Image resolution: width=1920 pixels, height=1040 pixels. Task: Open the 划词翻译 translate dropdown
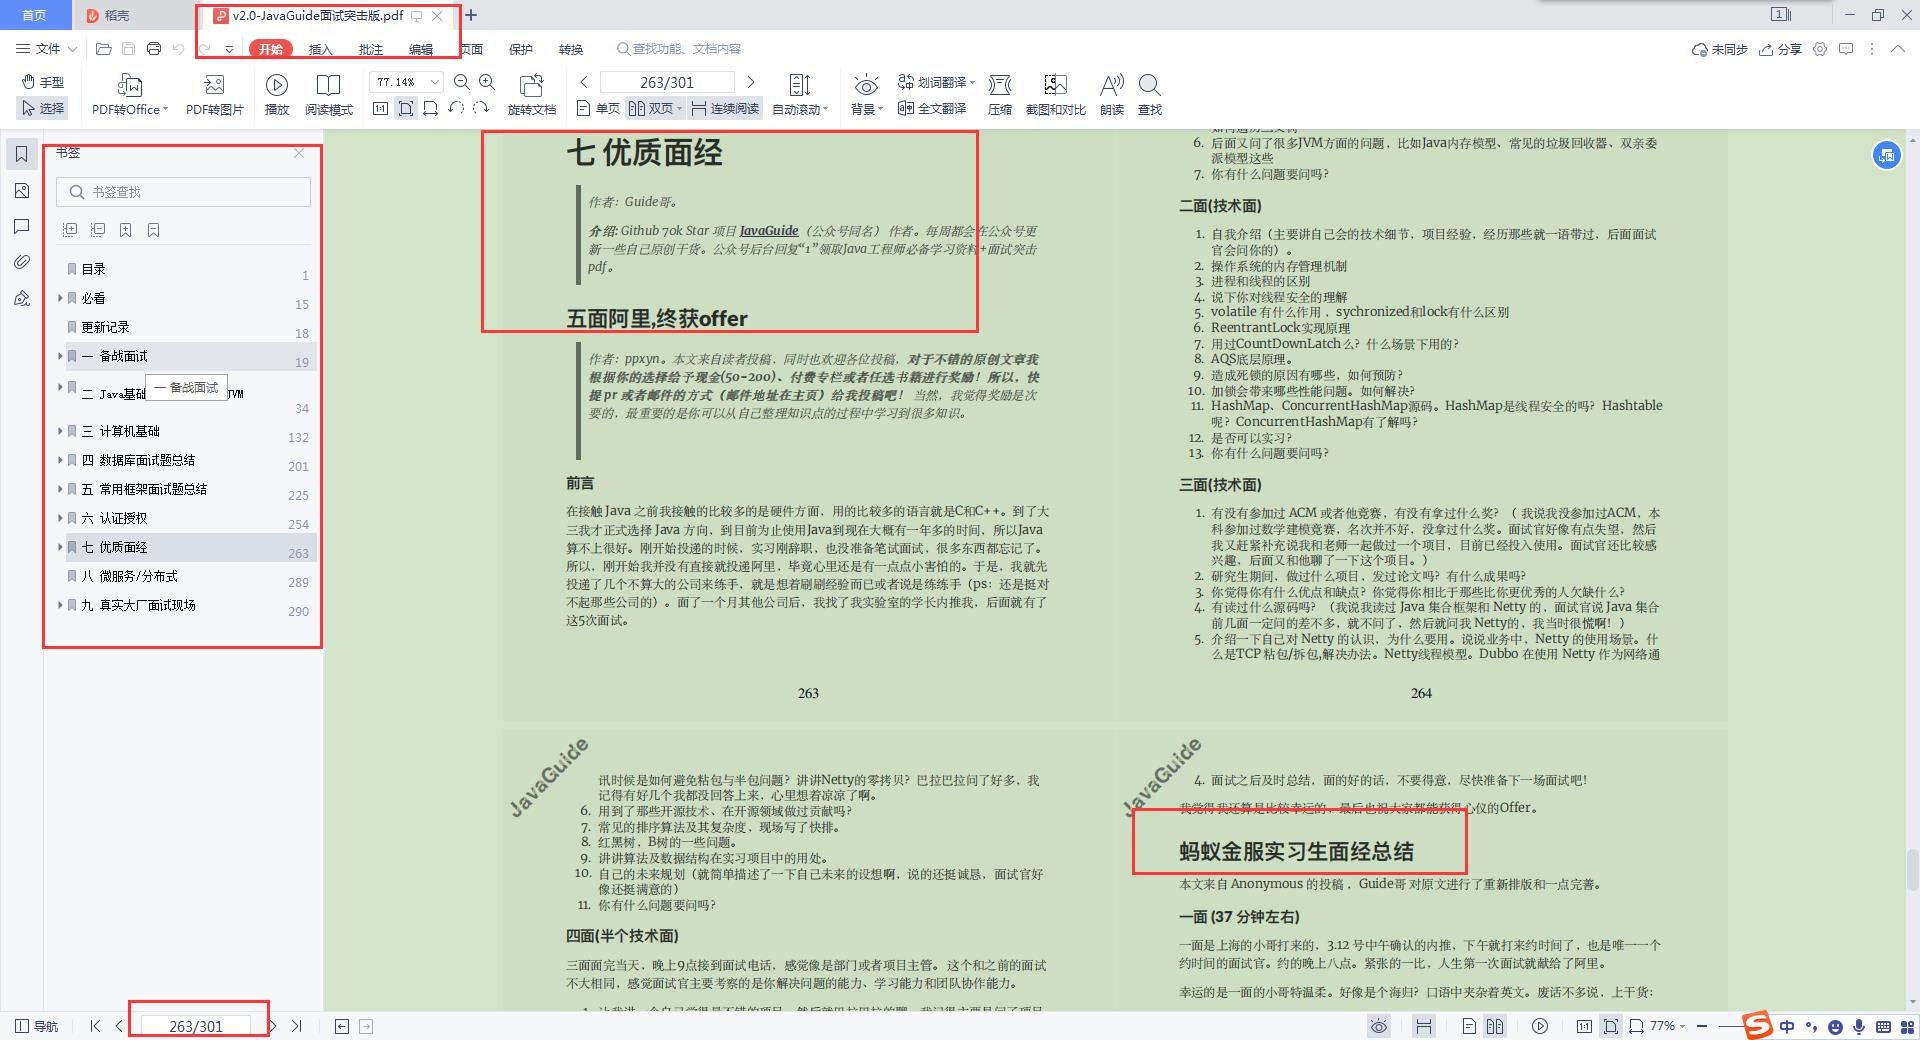[x=936, y=82]
